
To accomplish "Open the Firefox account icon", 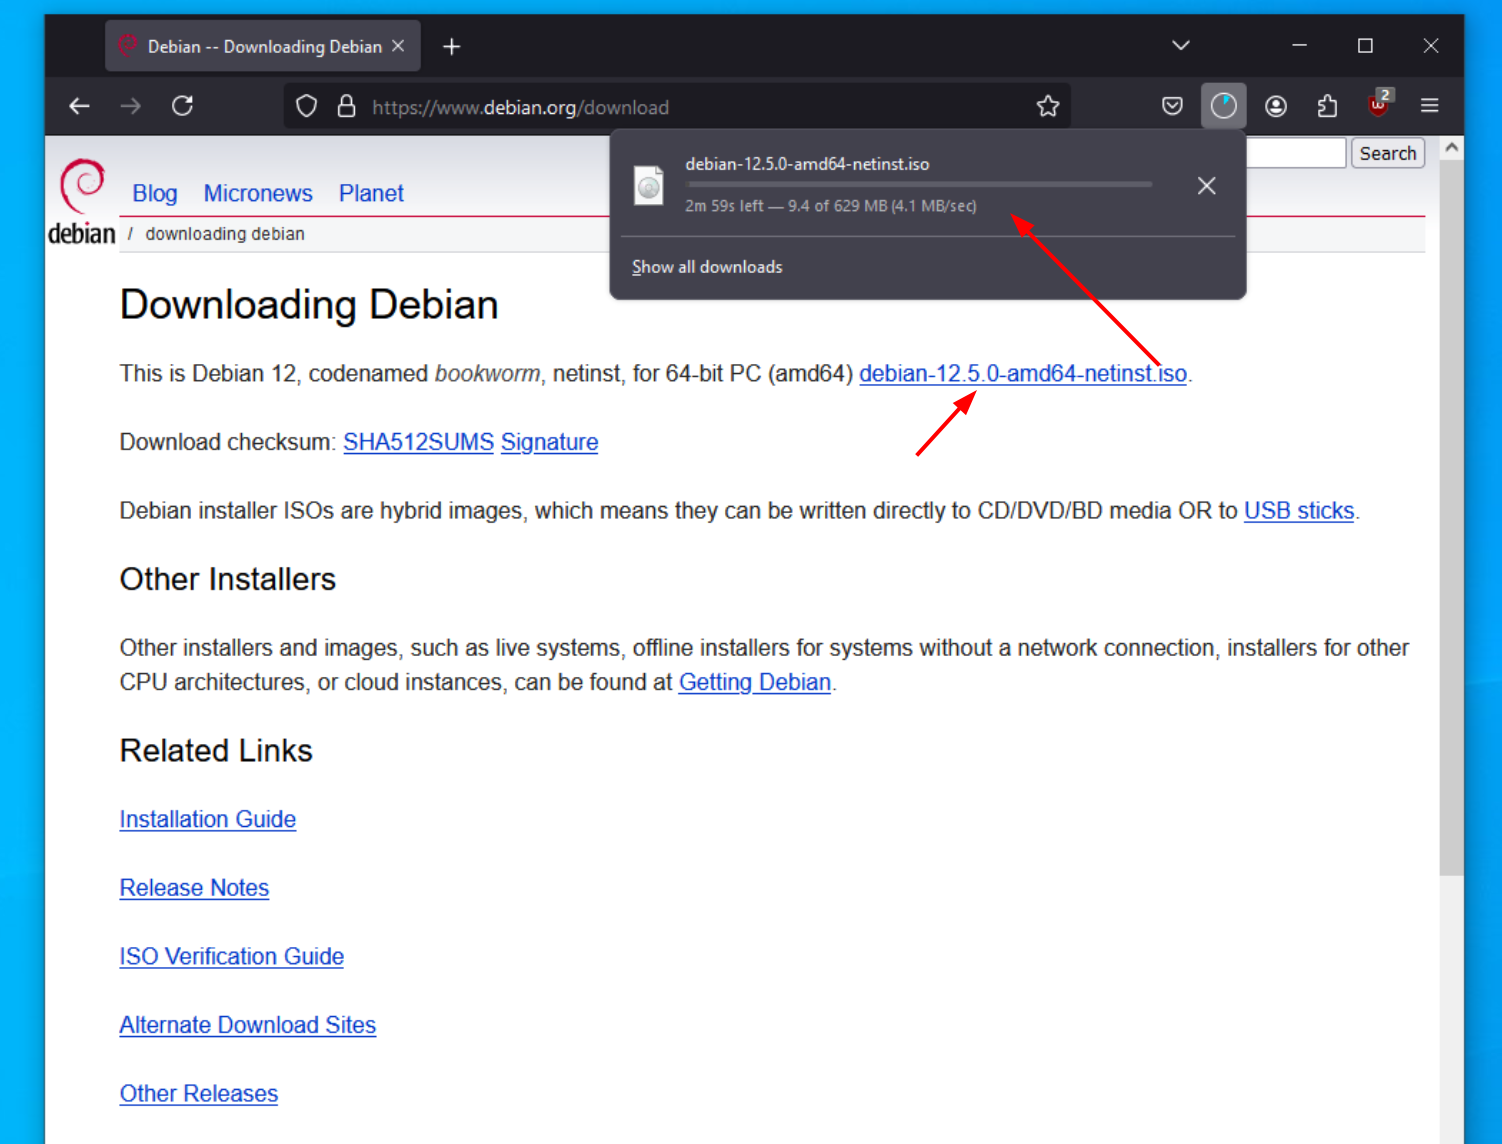I will (1276, 106).
